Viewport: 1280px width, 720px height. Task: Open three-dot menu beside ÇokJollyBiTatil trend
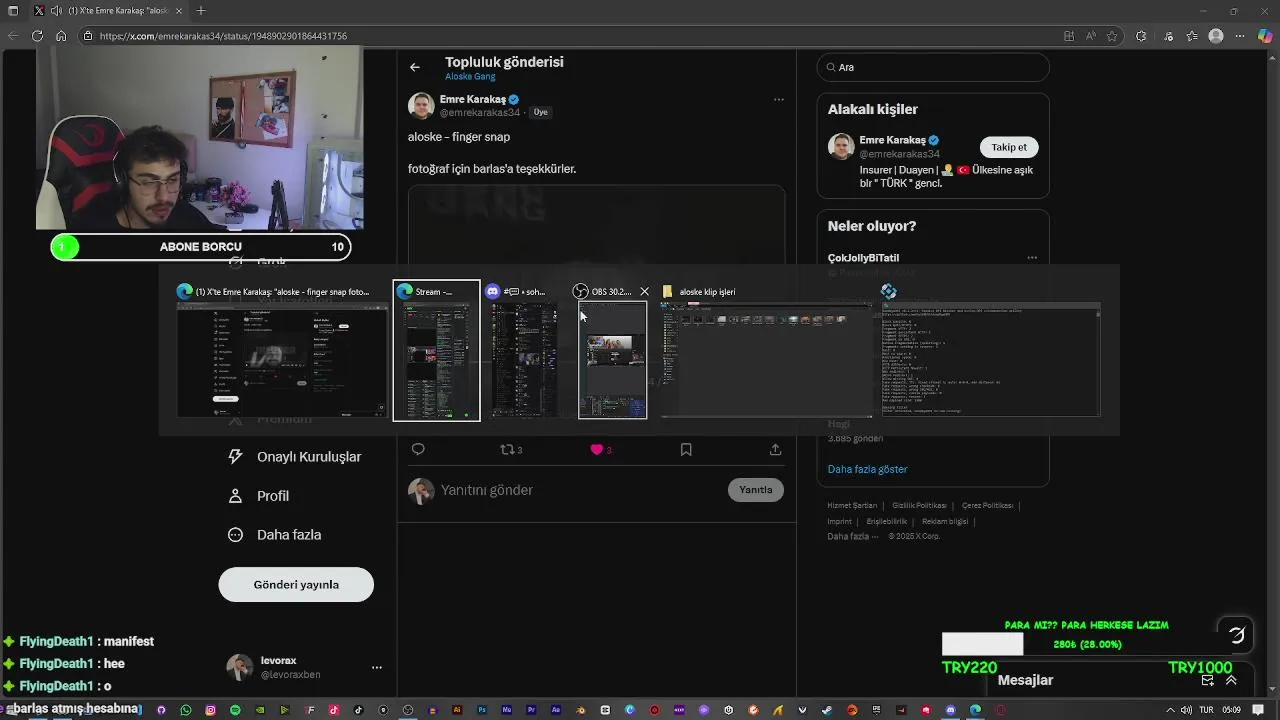[1032, 258]
